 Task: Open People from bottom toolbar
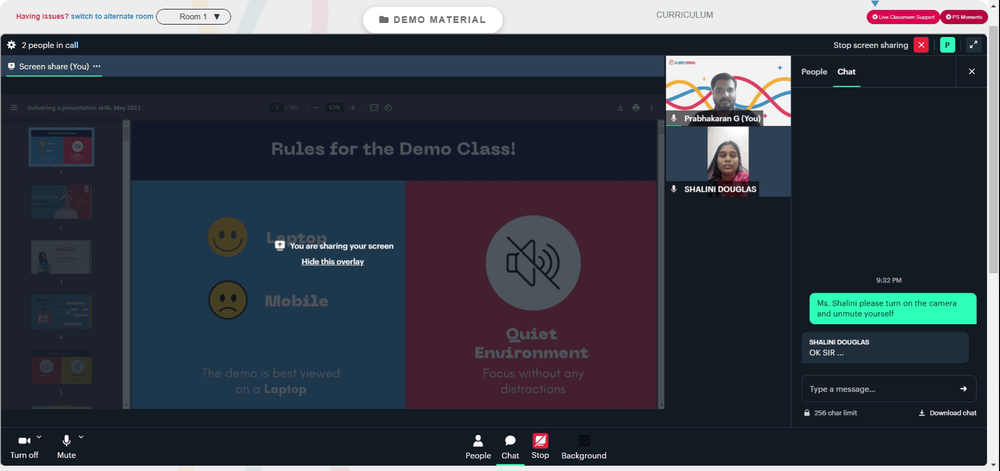478,447
